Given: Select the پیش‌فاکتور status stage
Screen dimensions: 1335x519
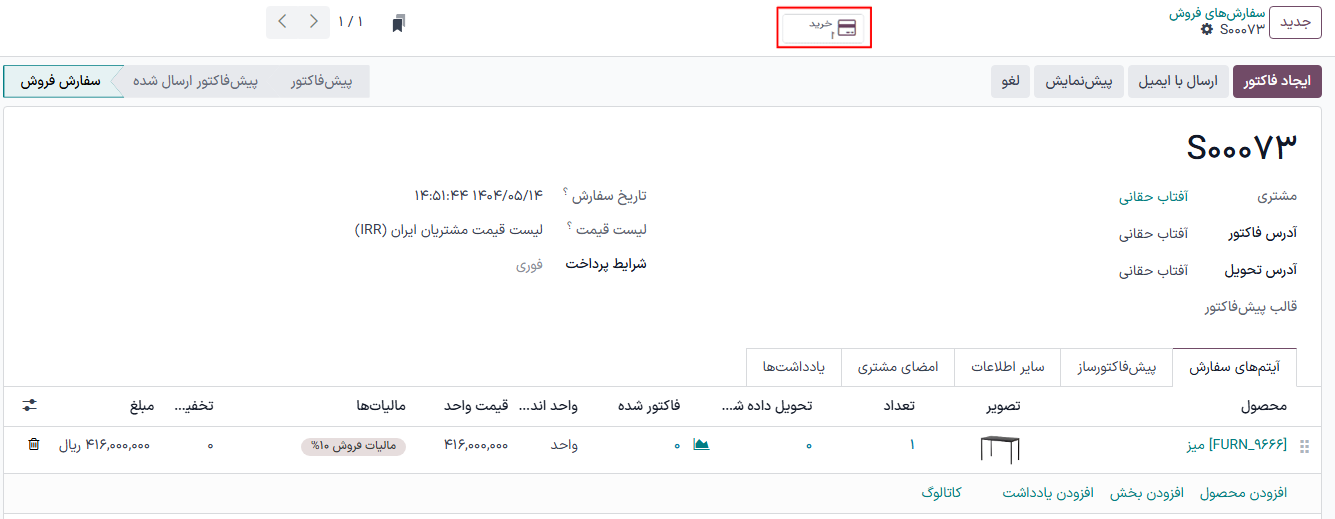Looking at the screenshot, I should pos(321,82).
